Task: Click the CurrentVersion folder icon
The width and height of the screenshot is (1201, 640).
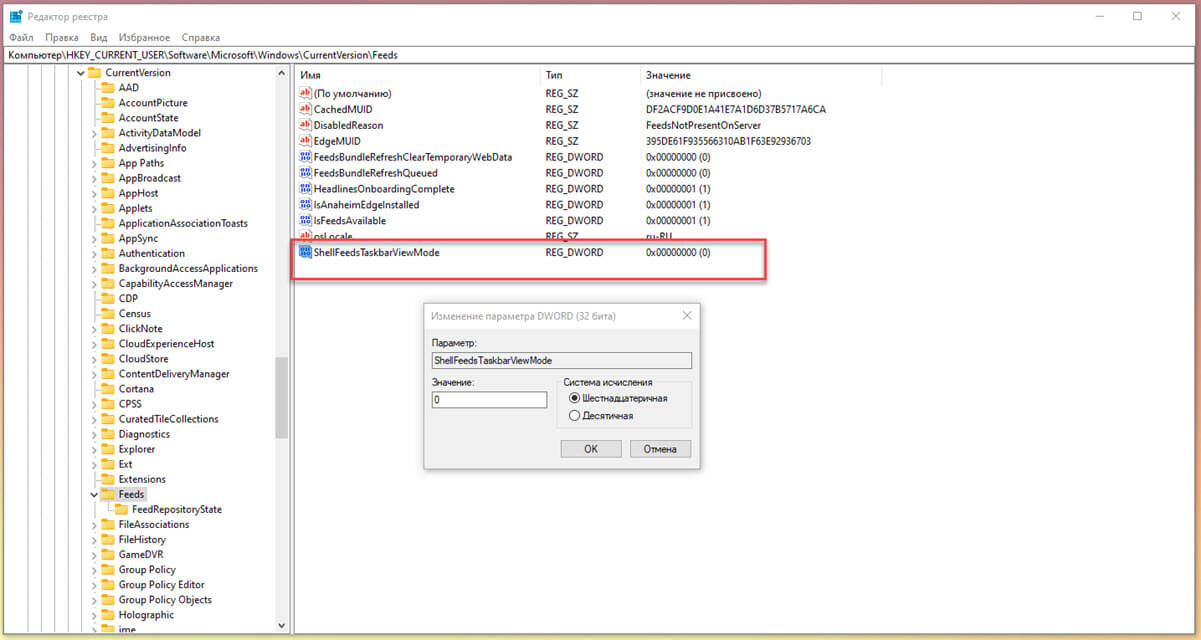Action: [x=95, y=73]
